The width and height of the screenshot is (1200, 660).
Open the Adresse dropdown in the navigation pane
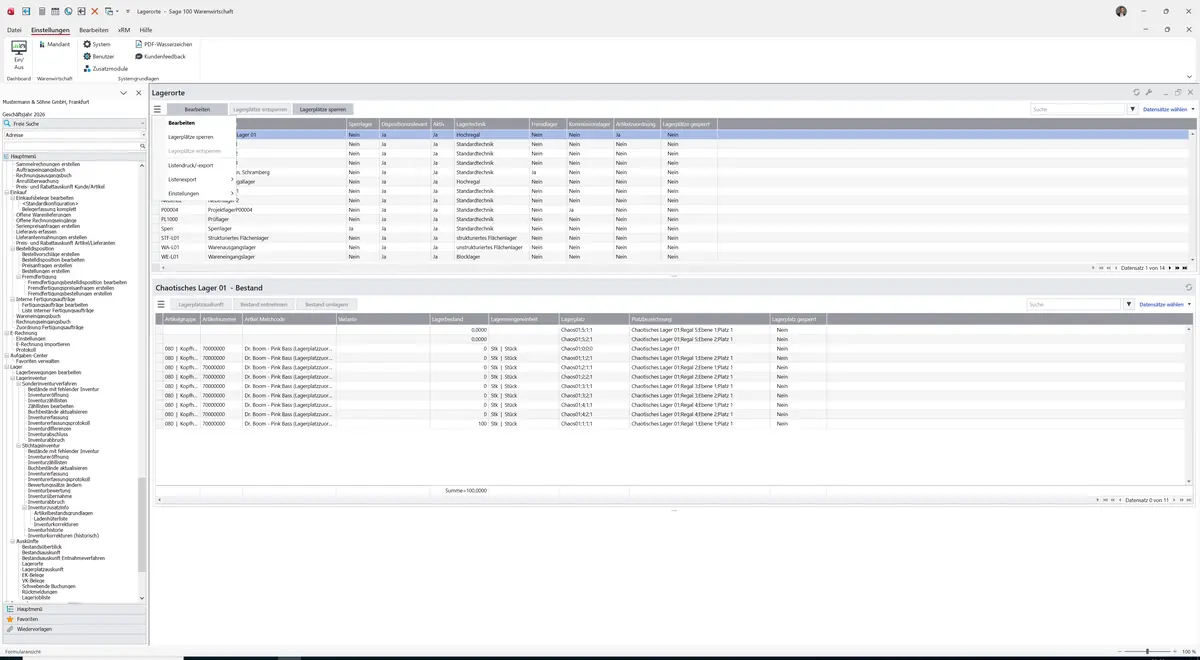click(x=143, y=135)
